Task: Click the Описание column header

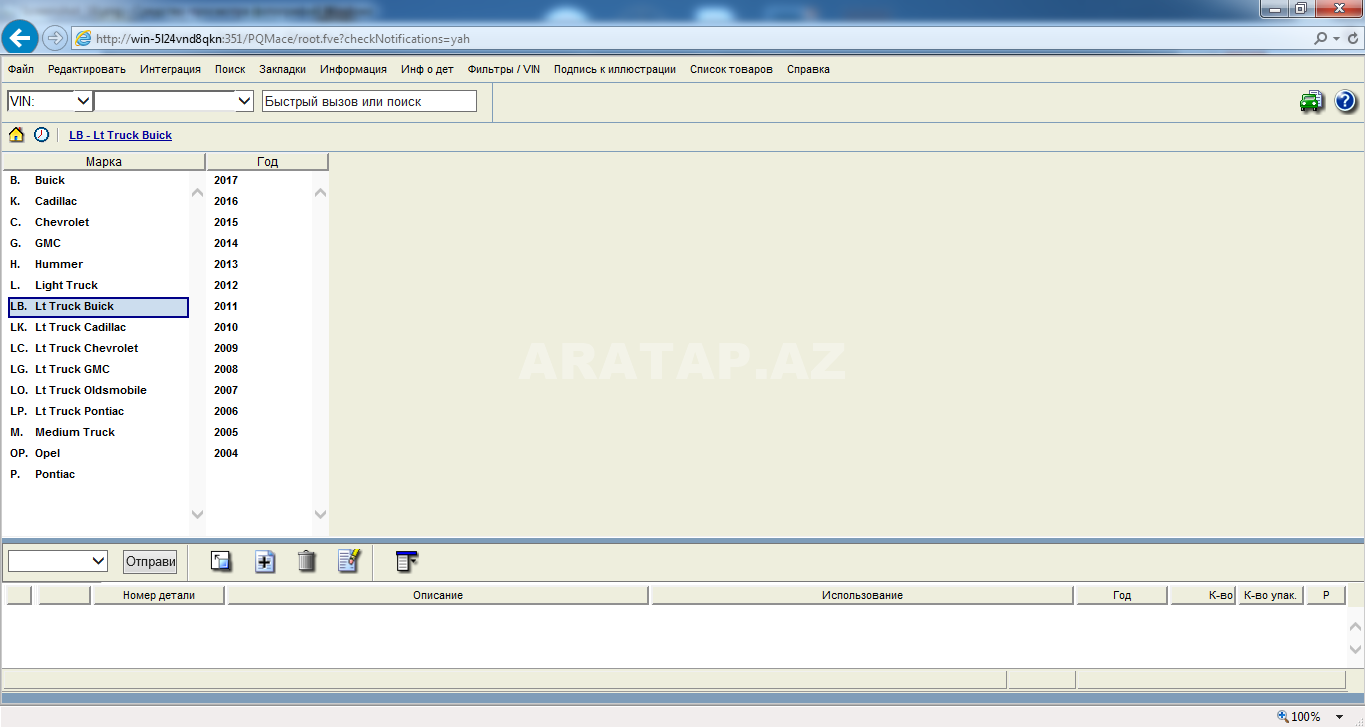Action: [438, 595]
